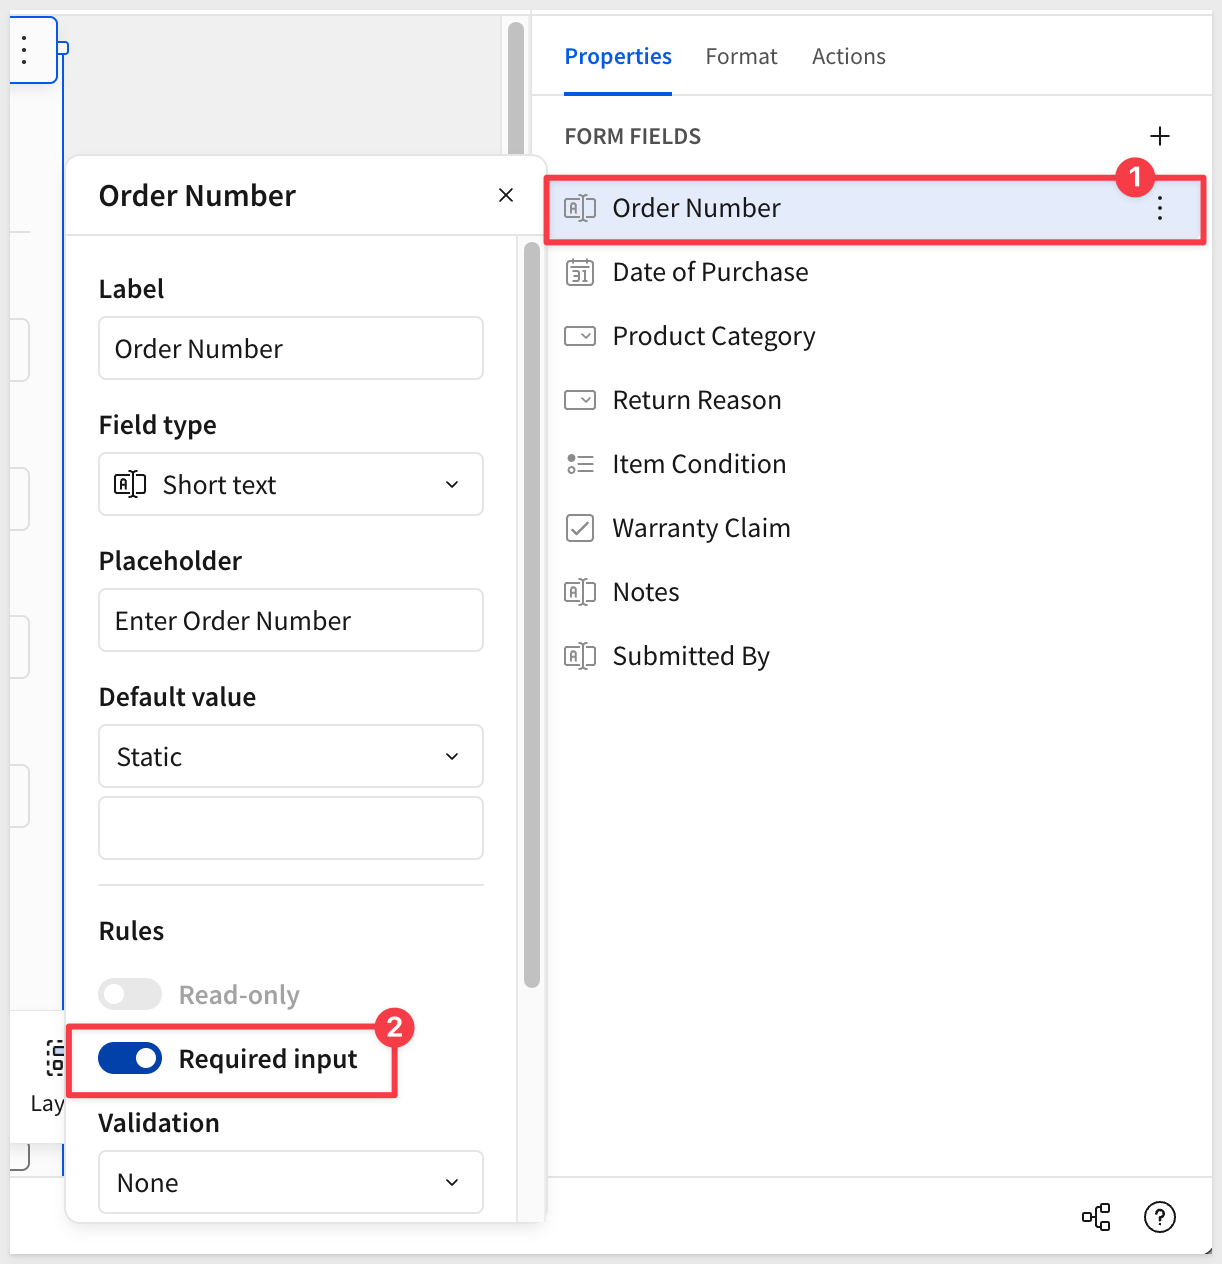Toggle the Read-only switch
The image size is (1222, 1264).
click(130, 995)
